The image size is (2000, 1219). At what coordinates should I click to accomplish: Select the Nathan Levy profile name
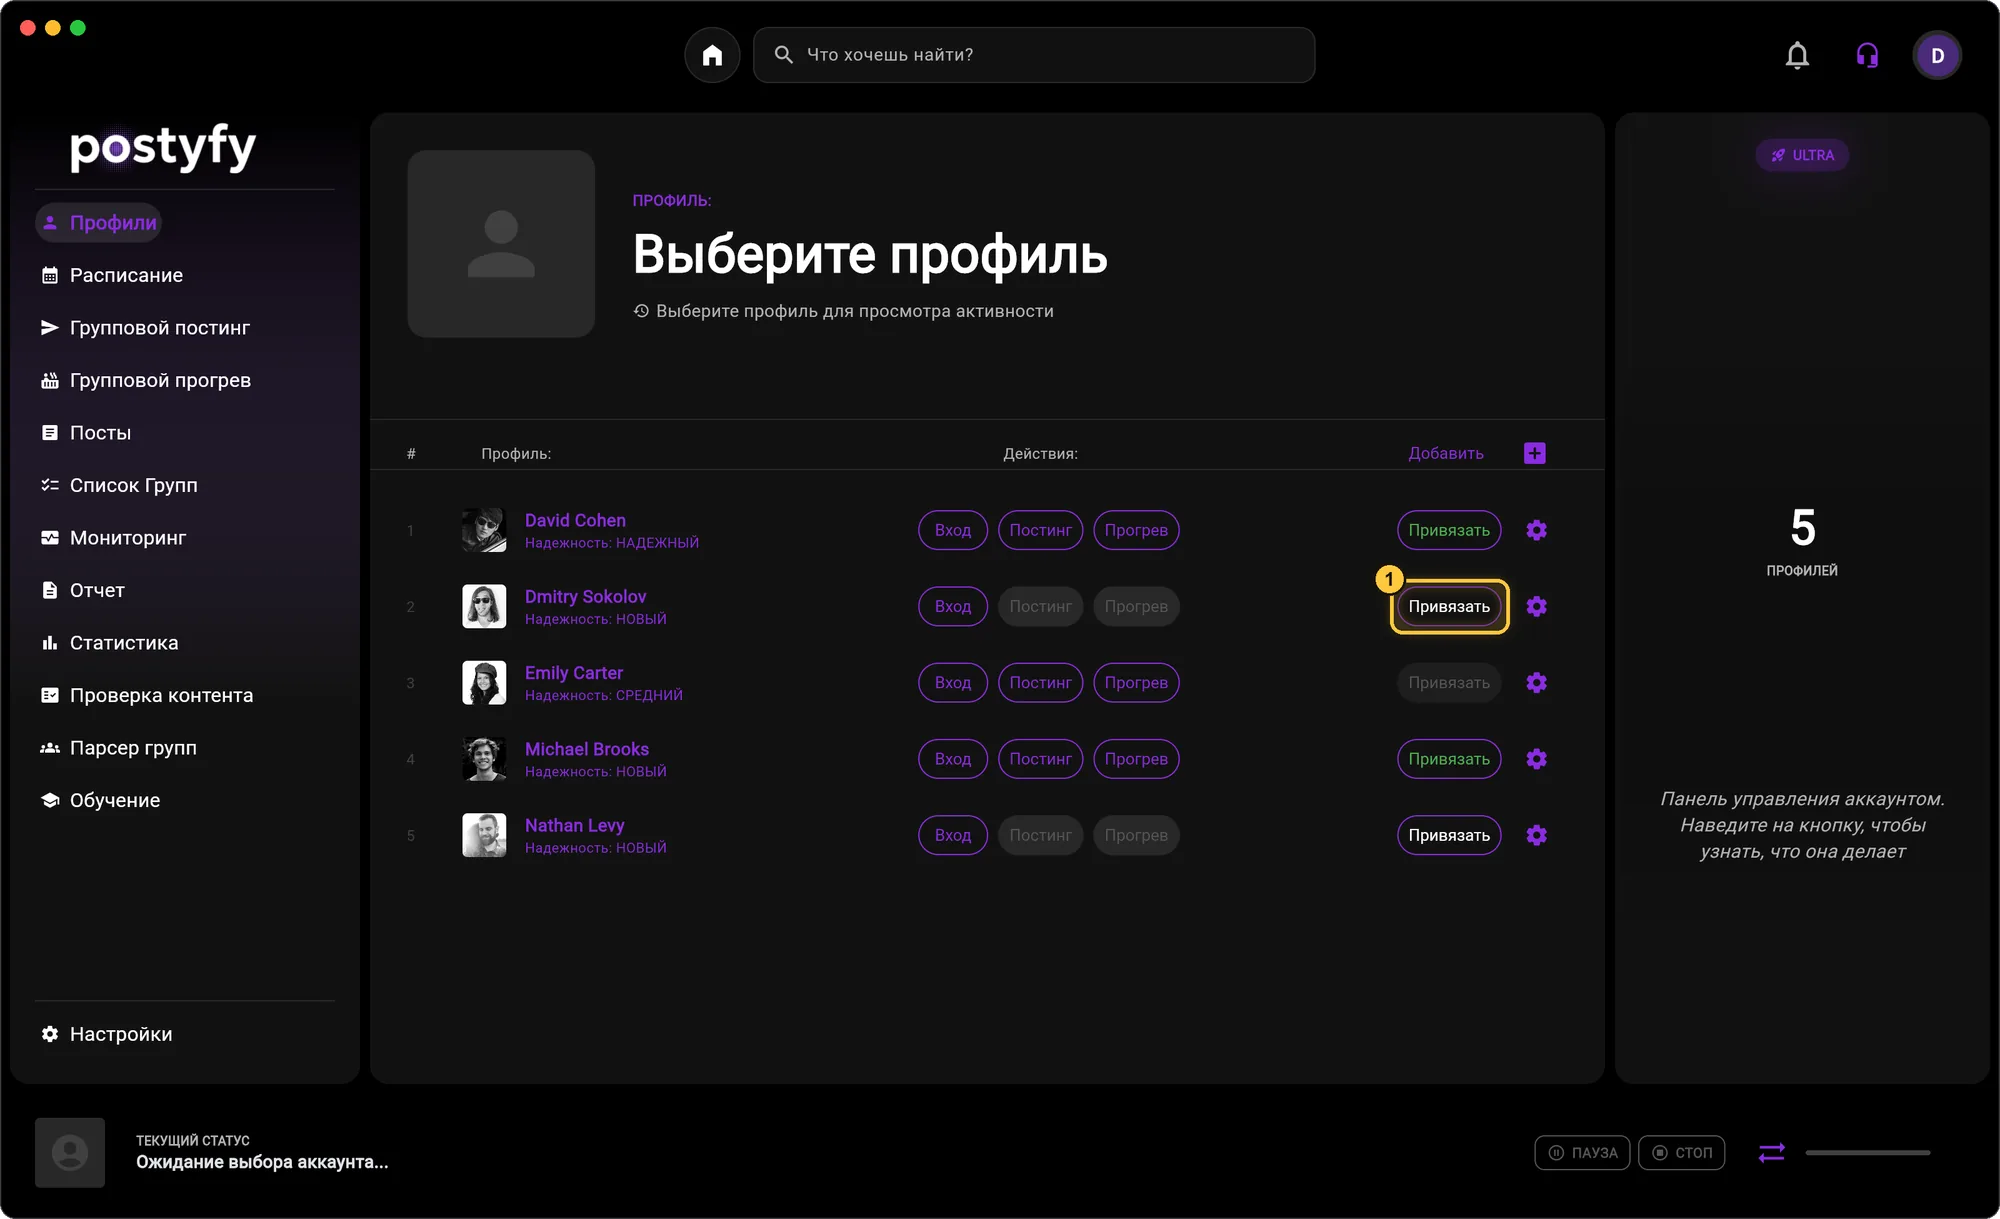point(574,825)
